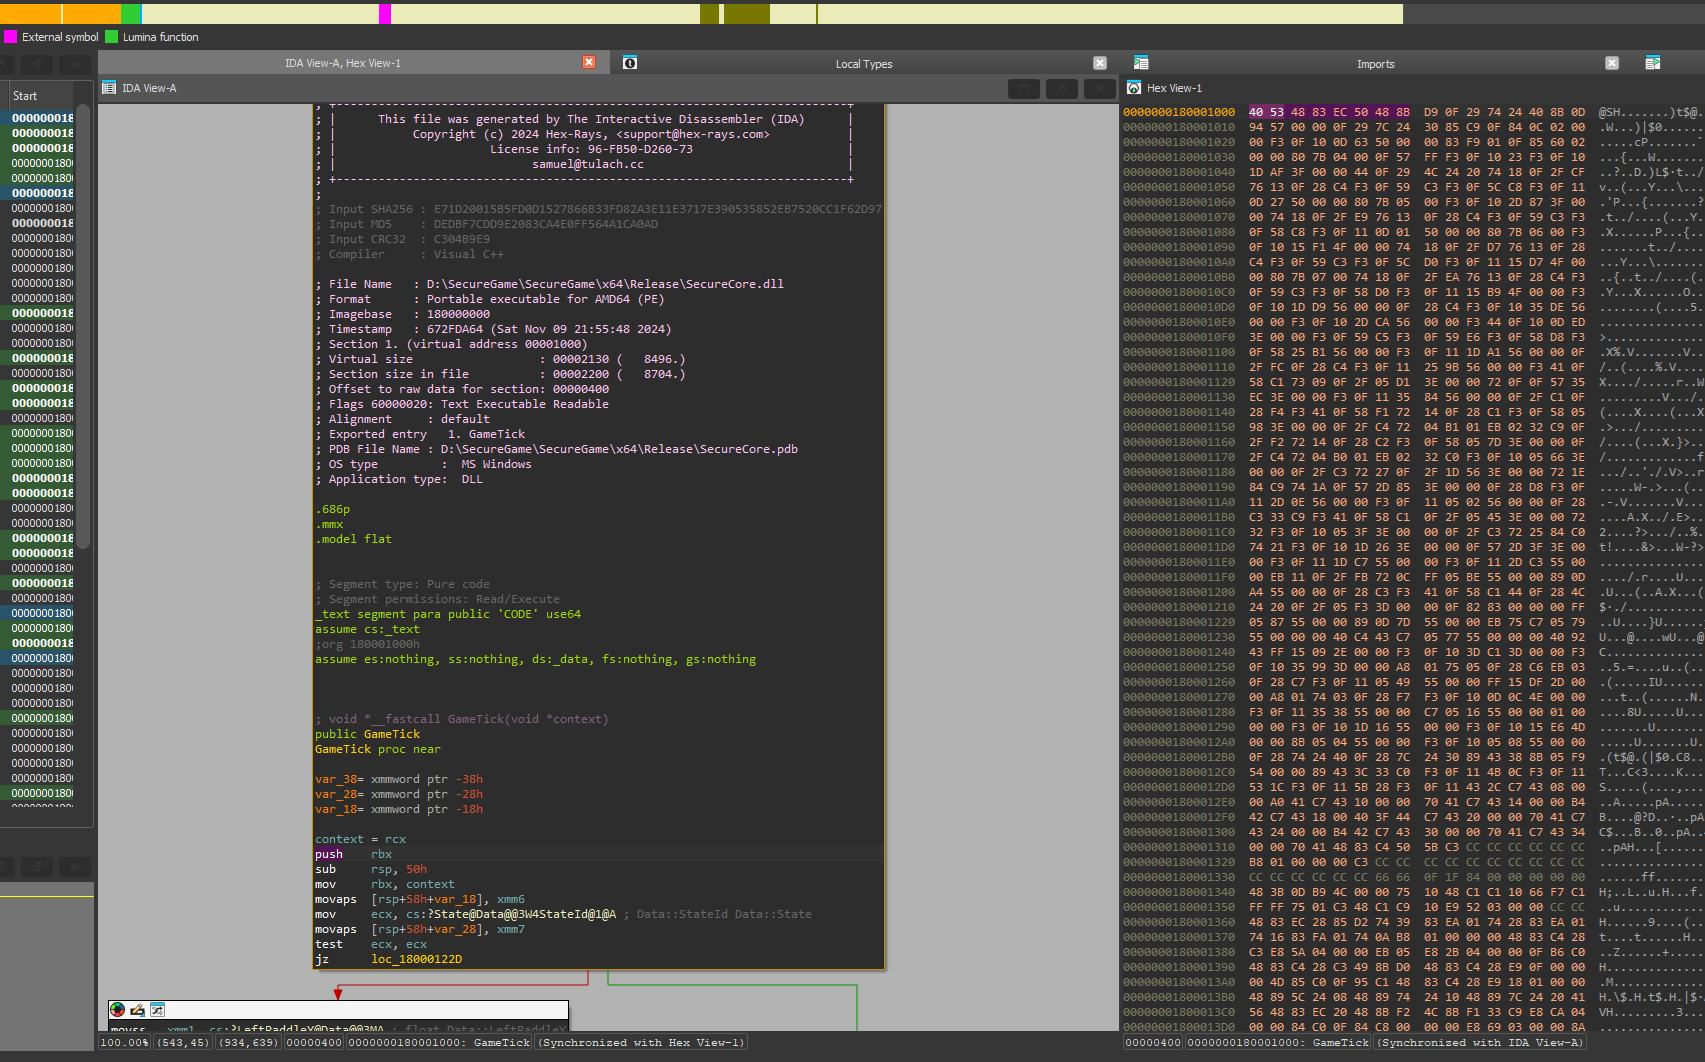
Task: Click 'test ecx, ecx' instruction
Action: [x=371, y=944]
